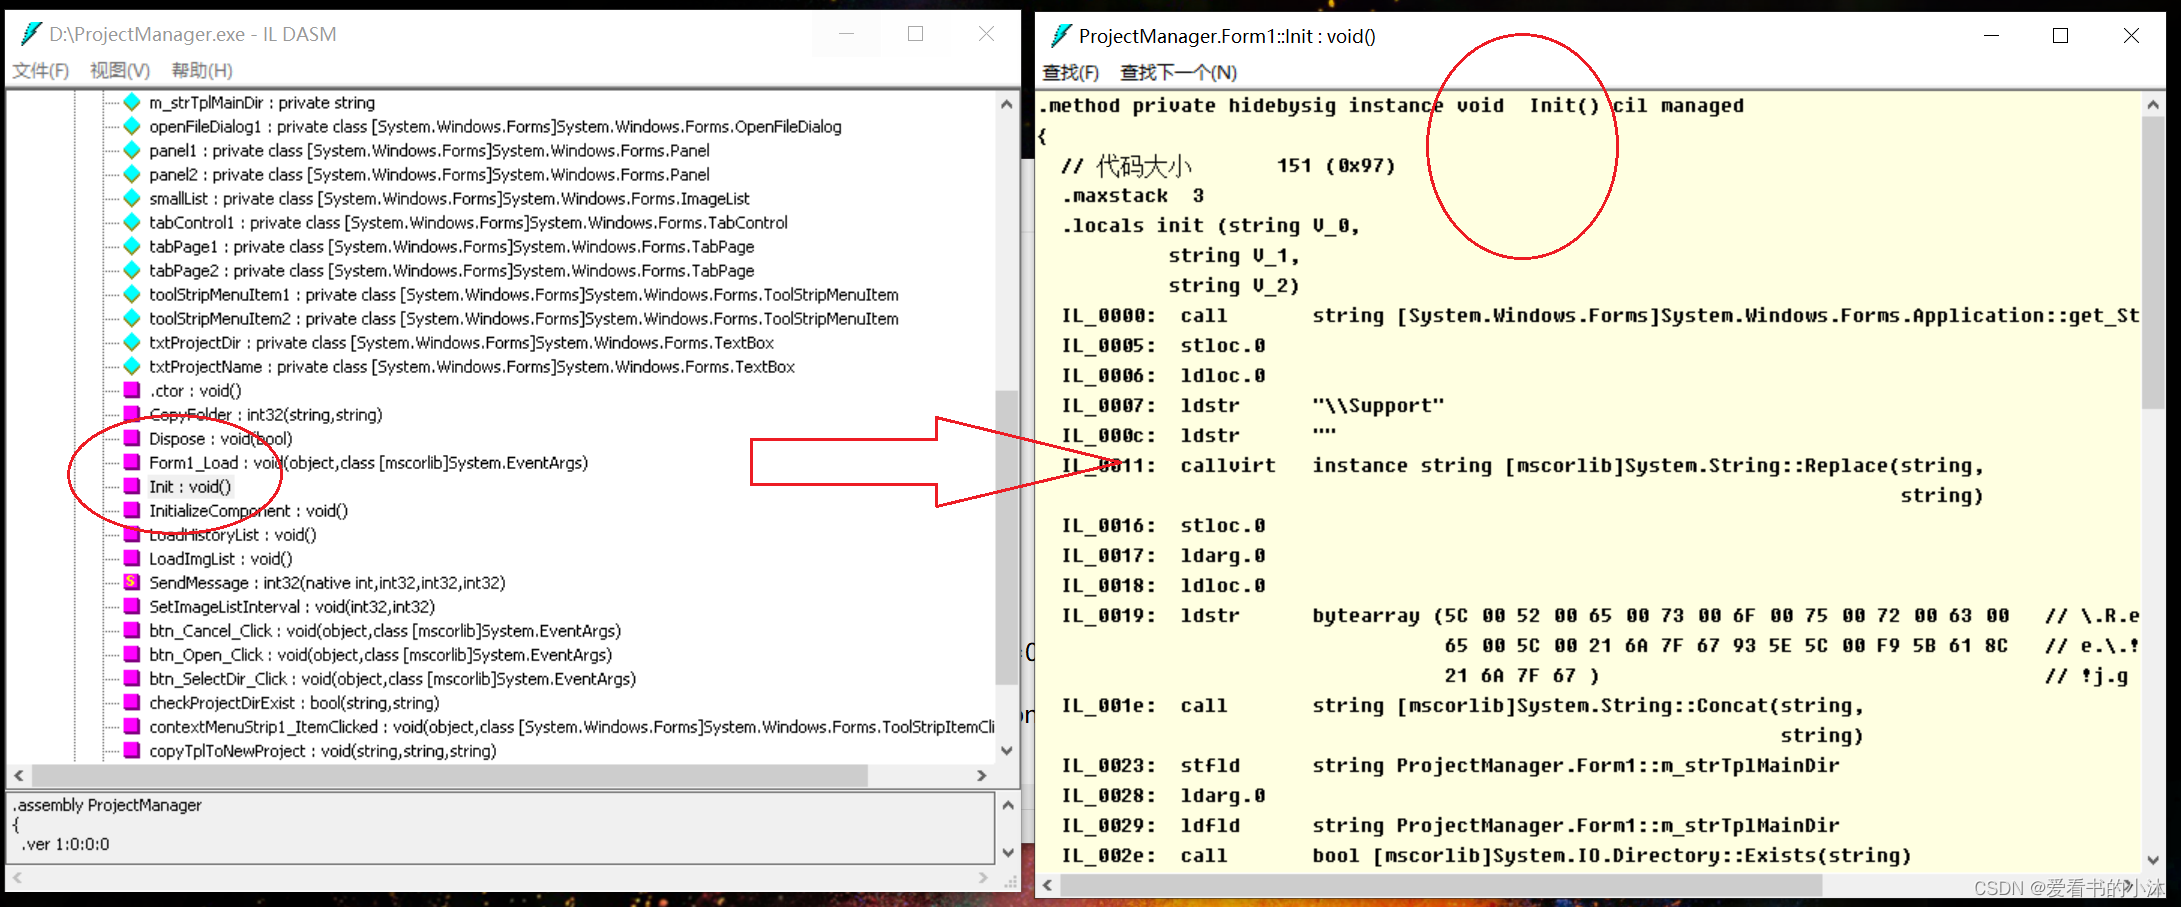Maximize the IL DASM main window
This screenshot has height=907, width=2181.
915,34
